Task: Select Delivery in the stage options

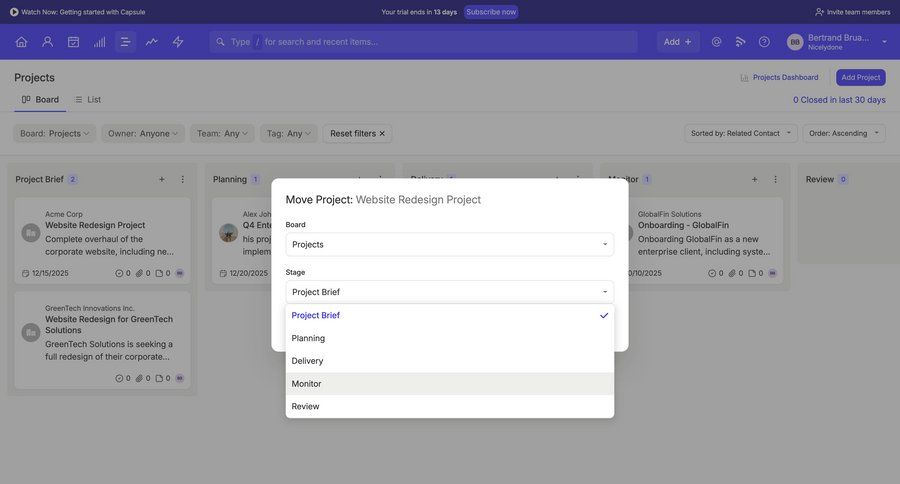Action: point(449,361)
